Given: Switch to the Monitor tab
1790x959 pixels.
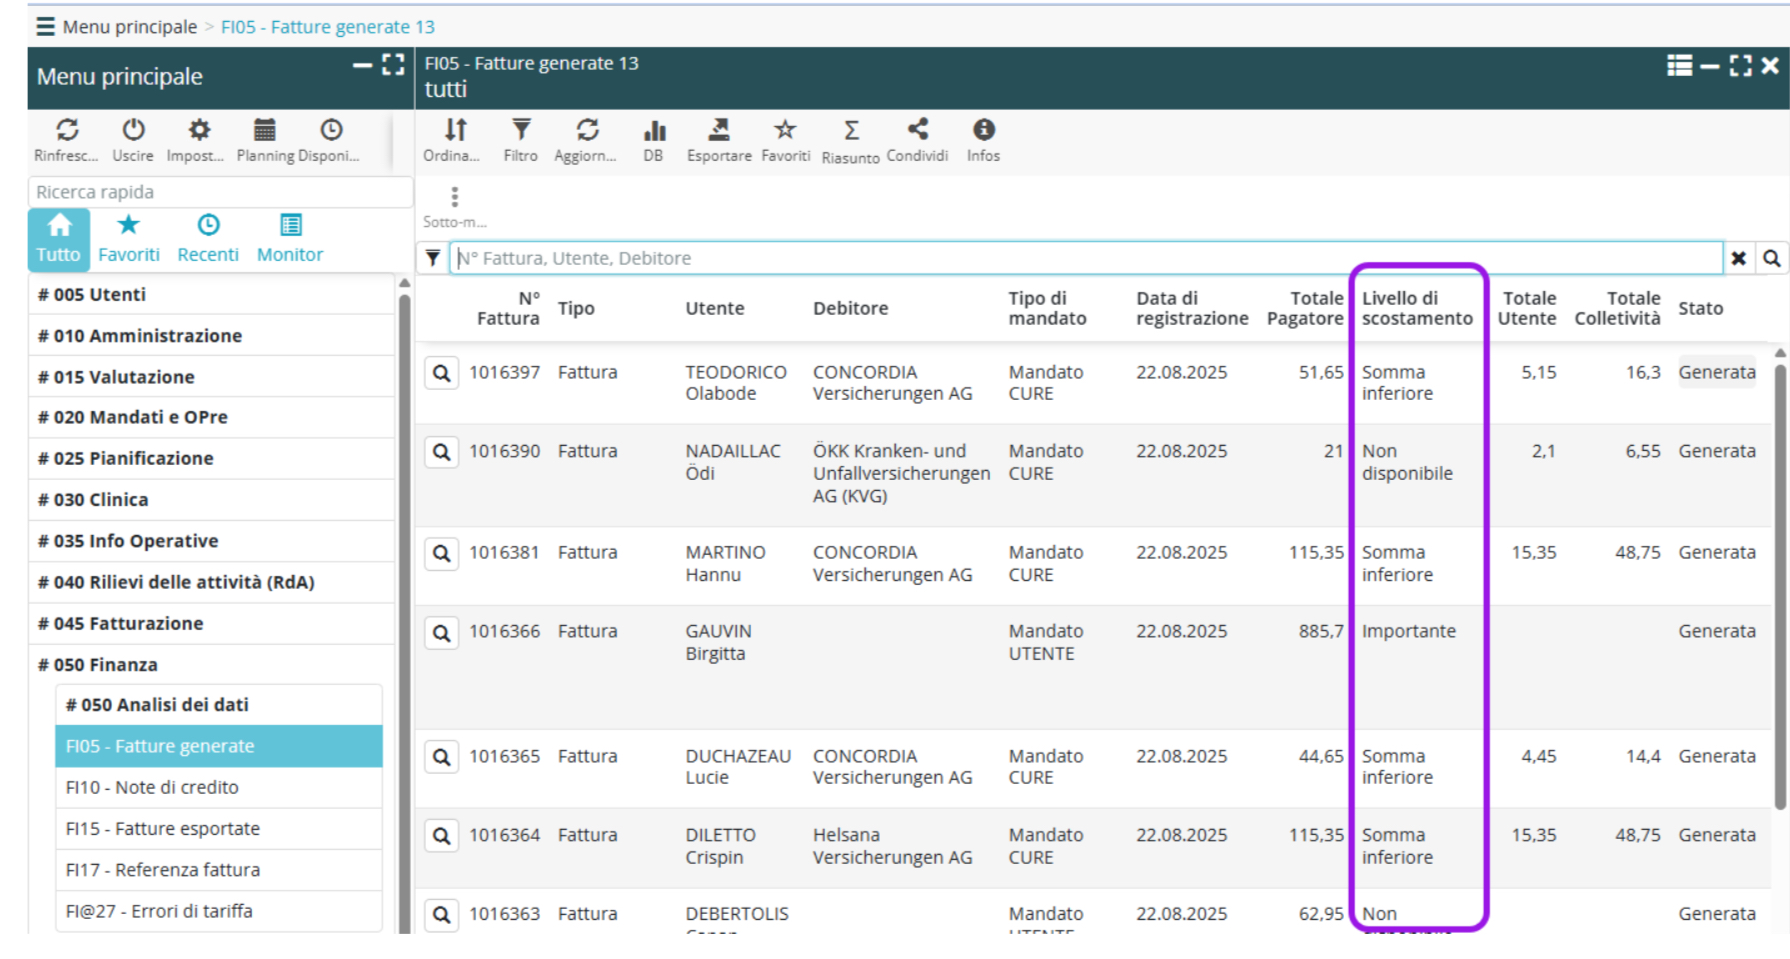Looking at the screenshot, I should coord(290,239).
